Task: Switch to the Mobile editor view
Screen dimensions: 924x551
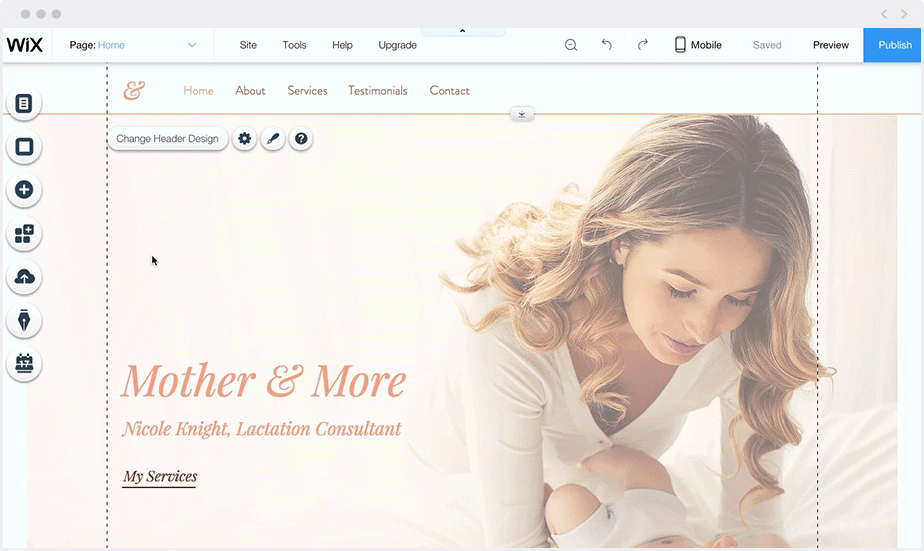Action: [x=698, y=45]
